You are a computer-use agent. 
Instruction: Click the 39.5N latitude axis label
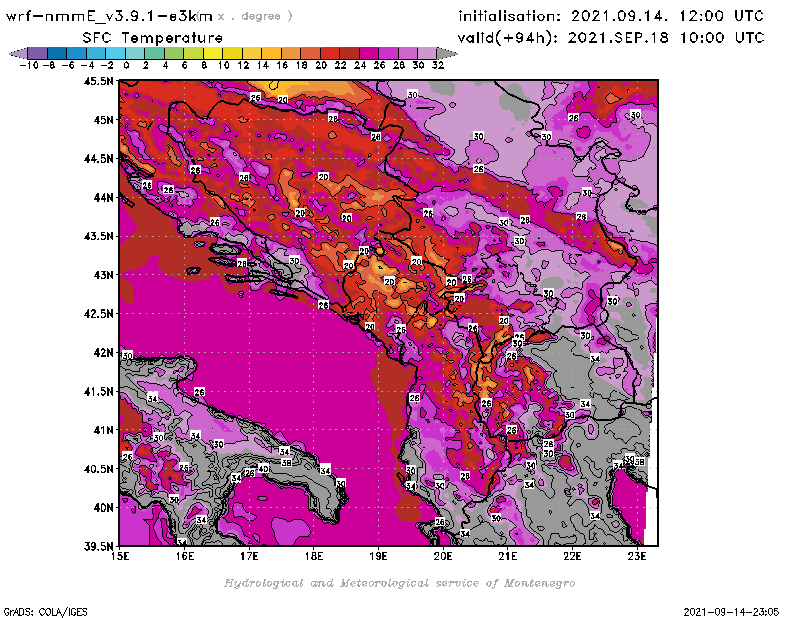[x=98, y=547]
